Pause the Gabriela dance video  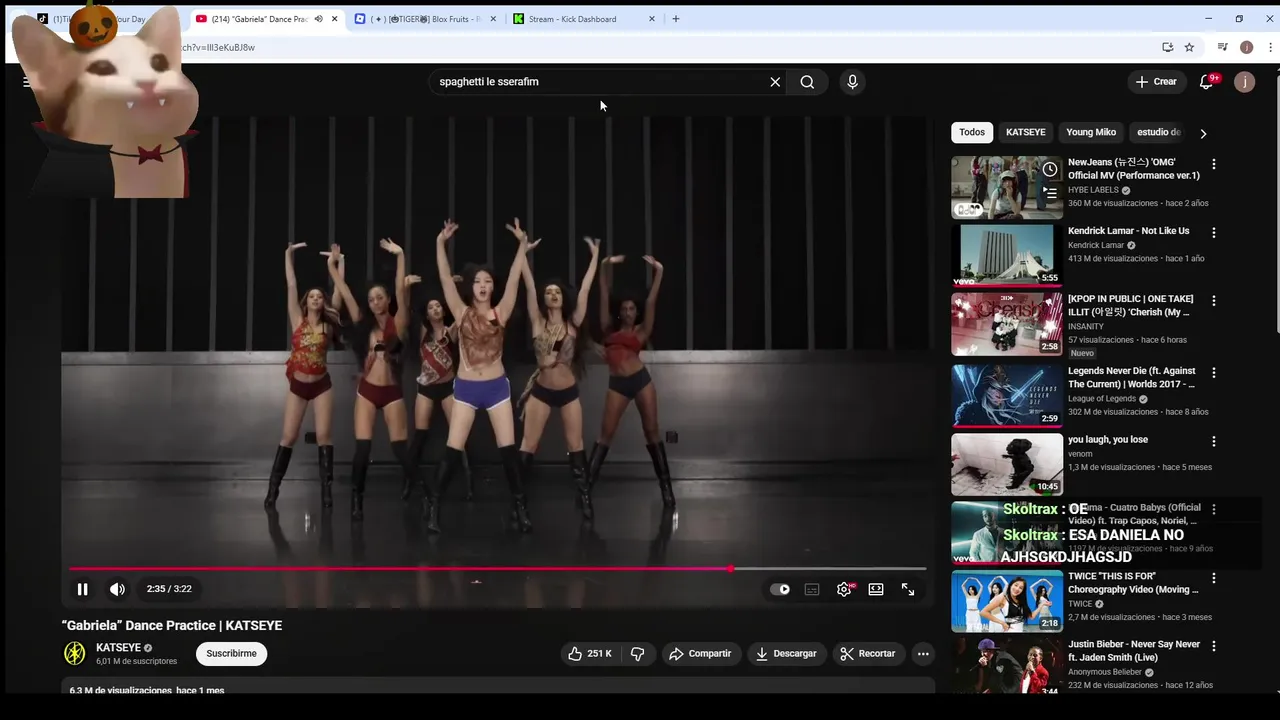(82, 589)
